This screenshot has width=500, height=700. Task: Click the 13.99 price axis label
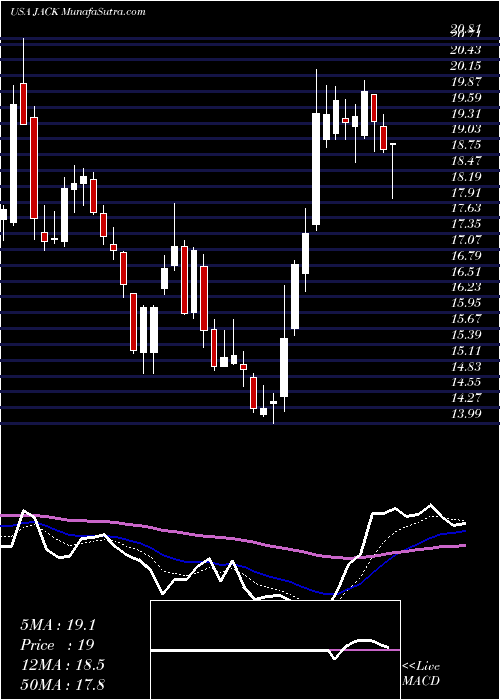coord(465,414)
